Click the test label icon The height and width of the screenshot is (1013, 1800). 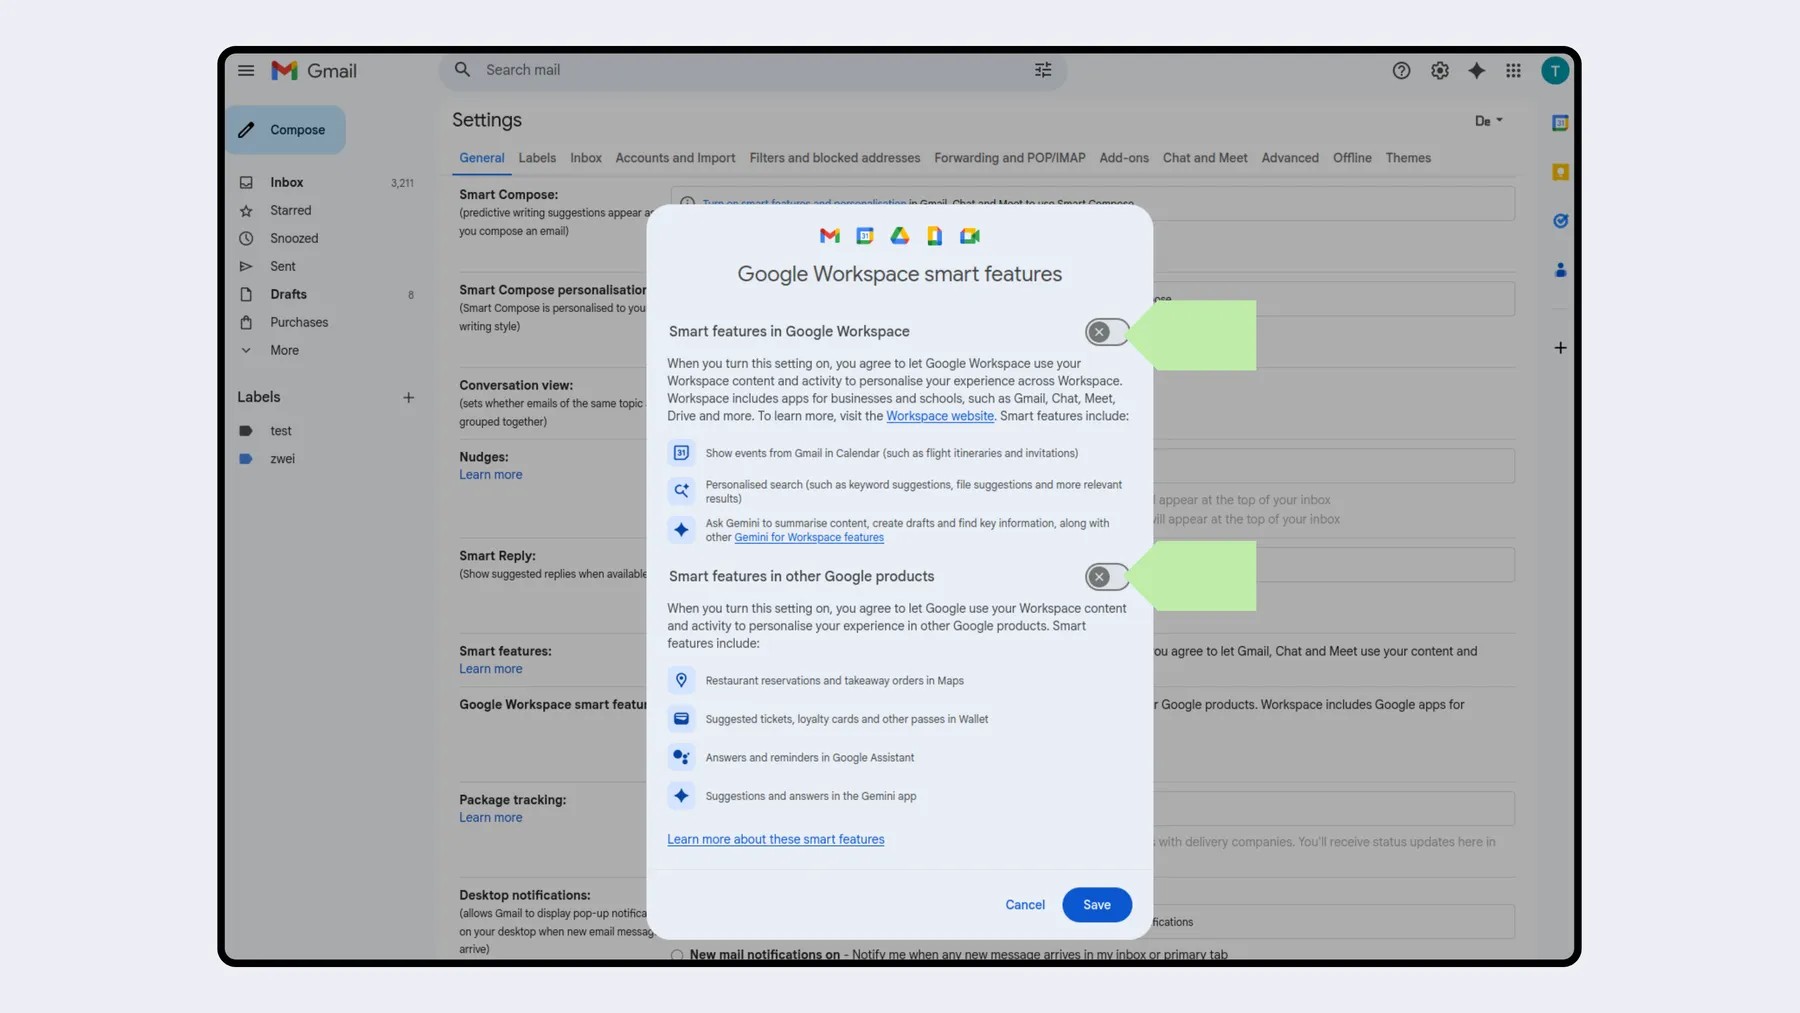(246, 431)
